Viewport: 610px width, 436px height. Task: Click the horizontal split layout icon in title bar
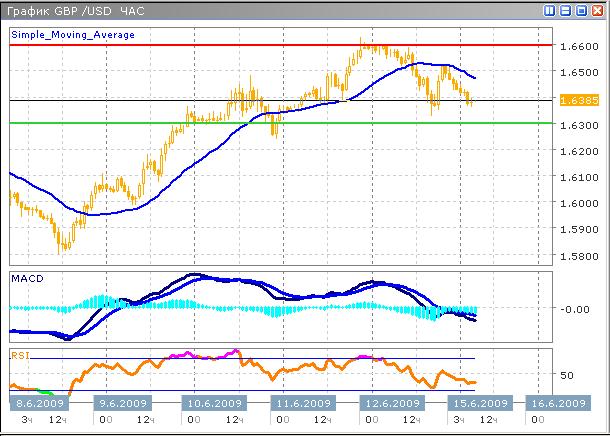(x=565, y=11)
